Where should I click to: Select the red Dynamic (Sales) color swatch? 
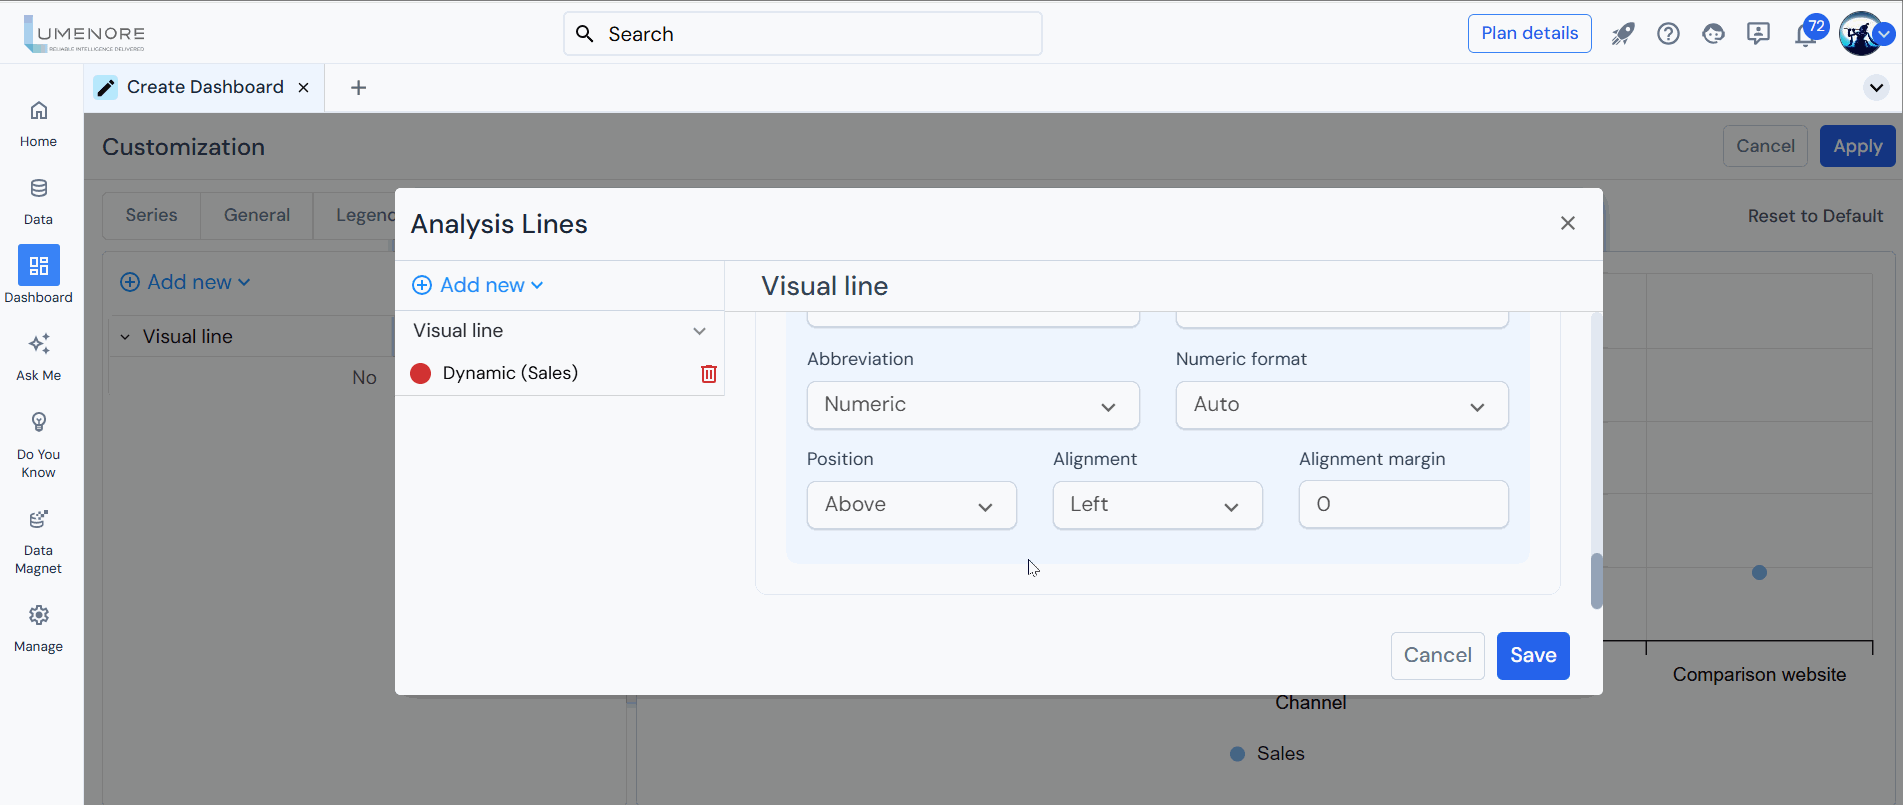pyautogui.click(x=421, y=373)
